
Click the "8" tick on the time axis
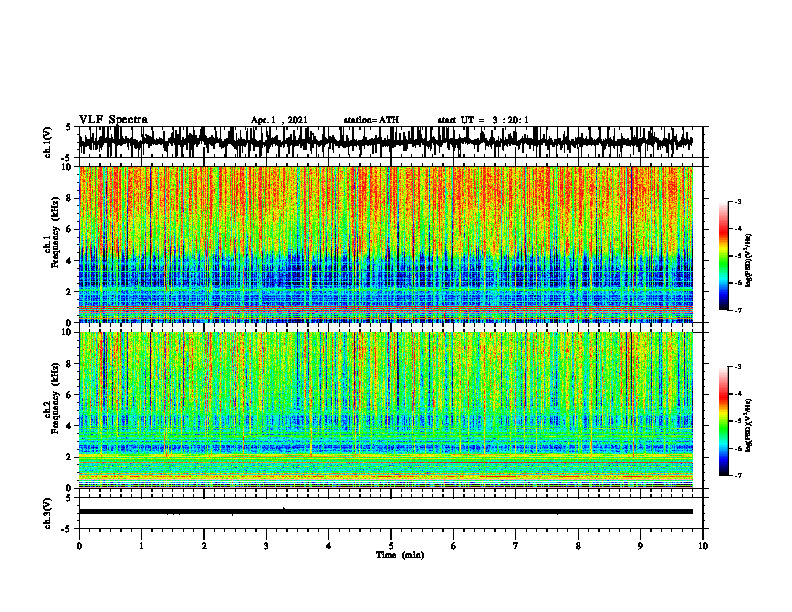[x=578, y=546]
